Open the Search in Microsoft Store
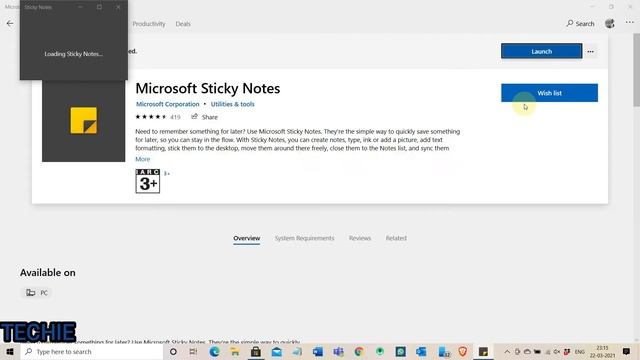The width and height of the screenshot is (640, 360). click(x=580, y=24)
